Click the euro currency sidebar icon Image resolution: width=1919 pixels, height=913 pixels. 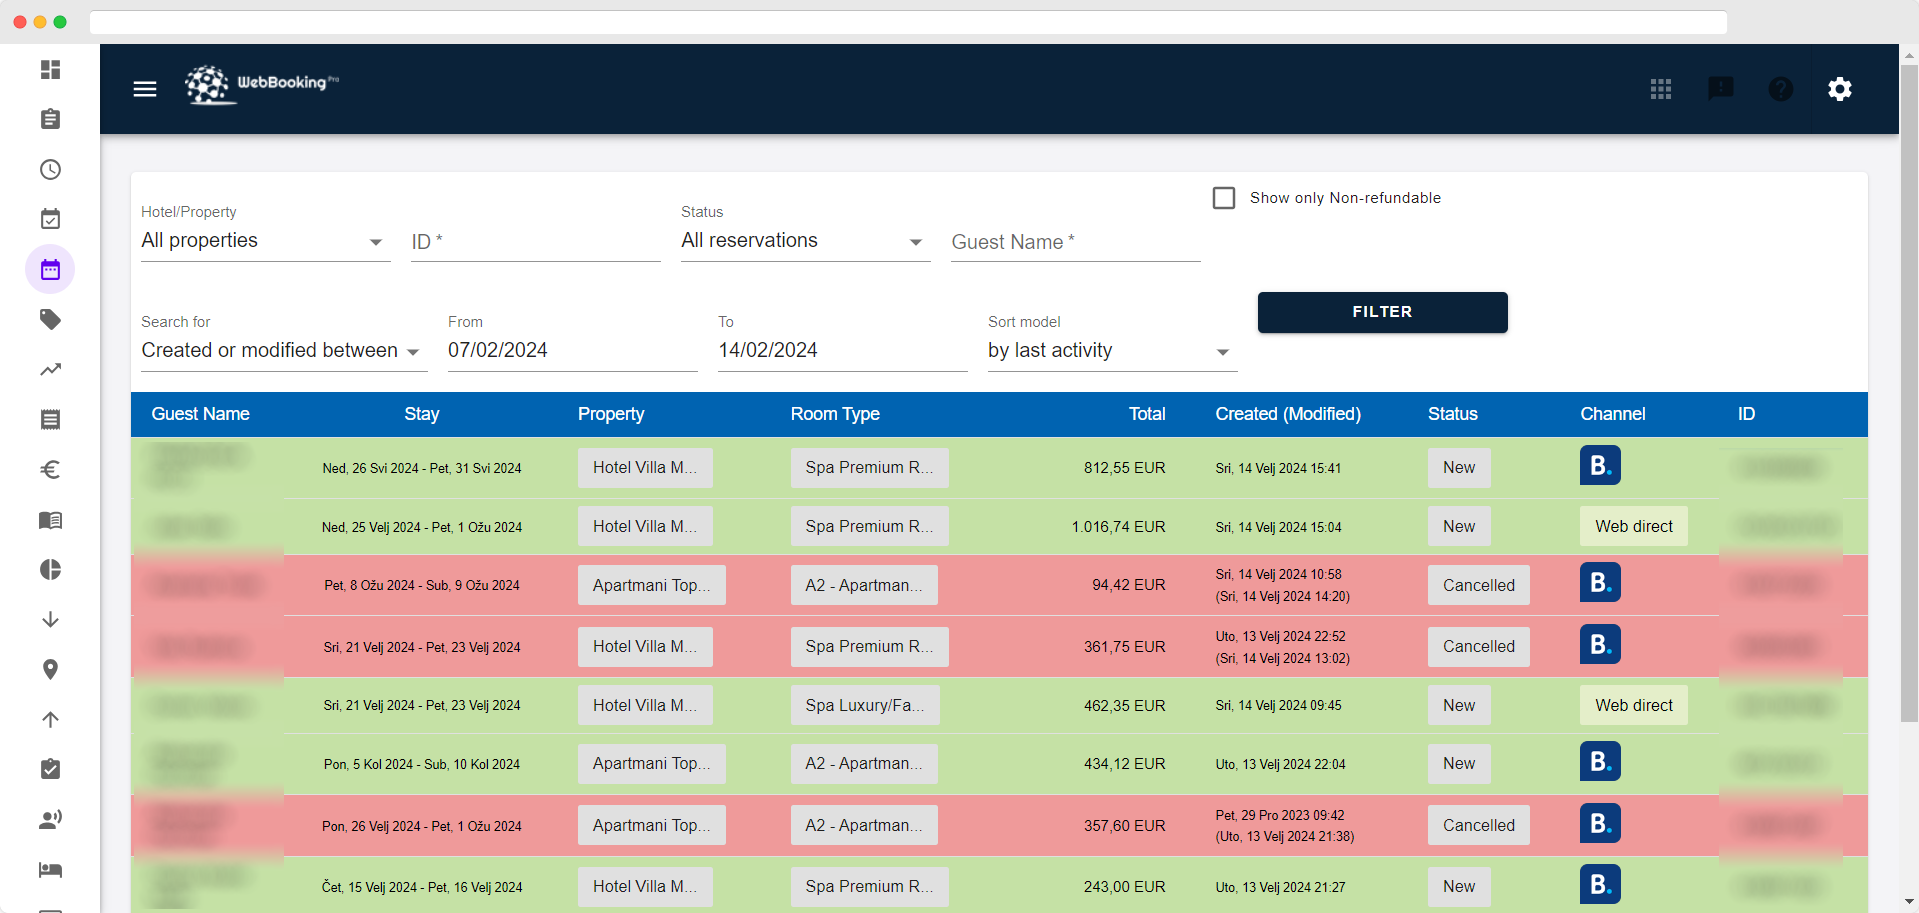[x=50, y=469]
